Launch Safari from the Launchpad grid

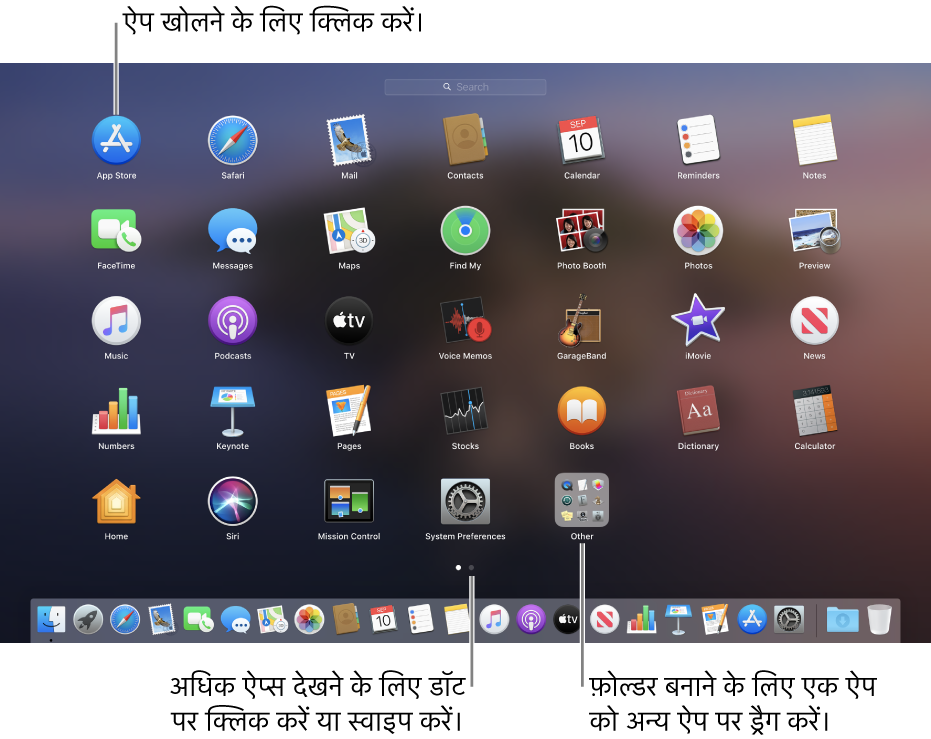tap(233, 140)
